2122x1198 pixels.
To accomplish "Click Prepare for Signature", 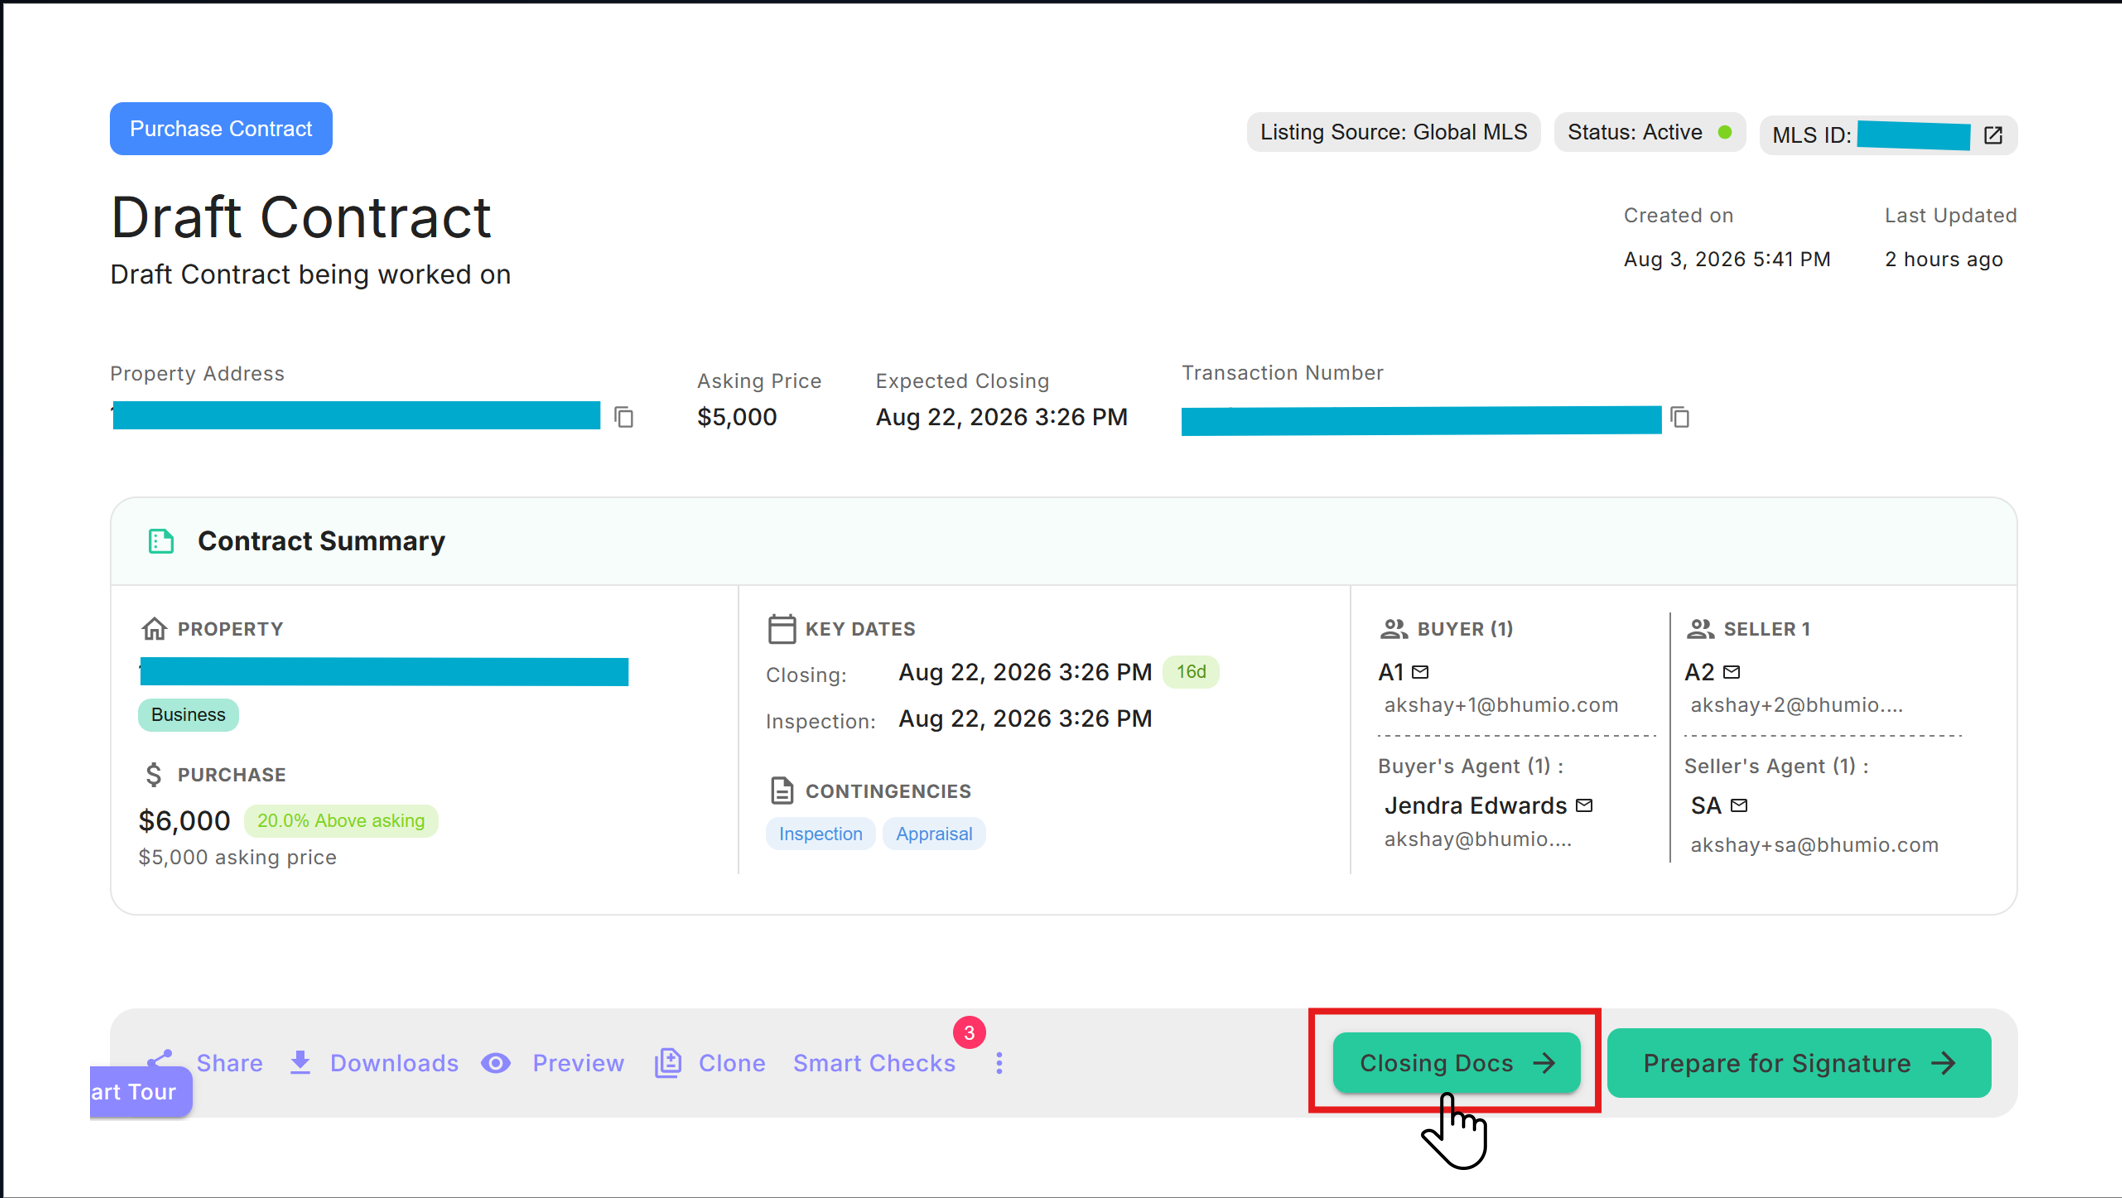I will click(x=1798, y=1063).
